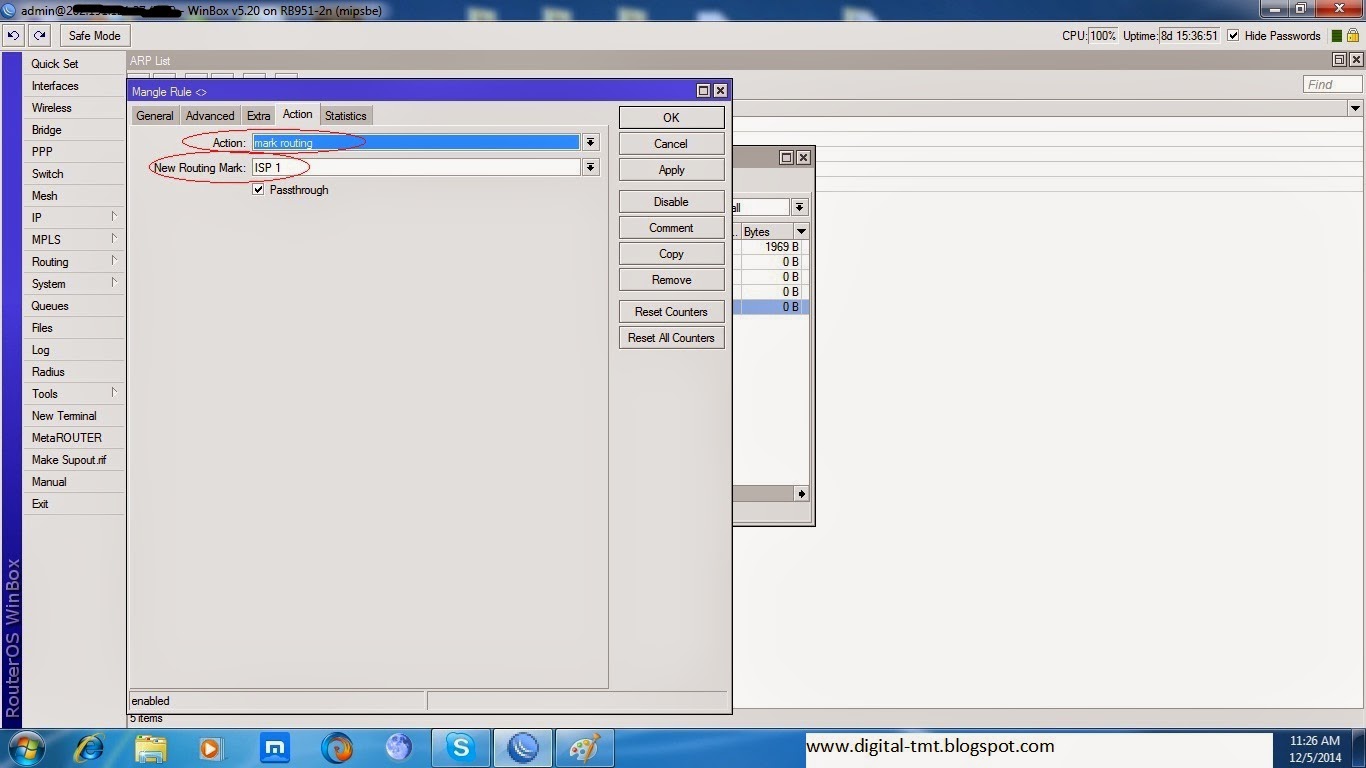1366x768 pixels.
Task: Uncheck the Passthrough checkbox
Action: 258,190
